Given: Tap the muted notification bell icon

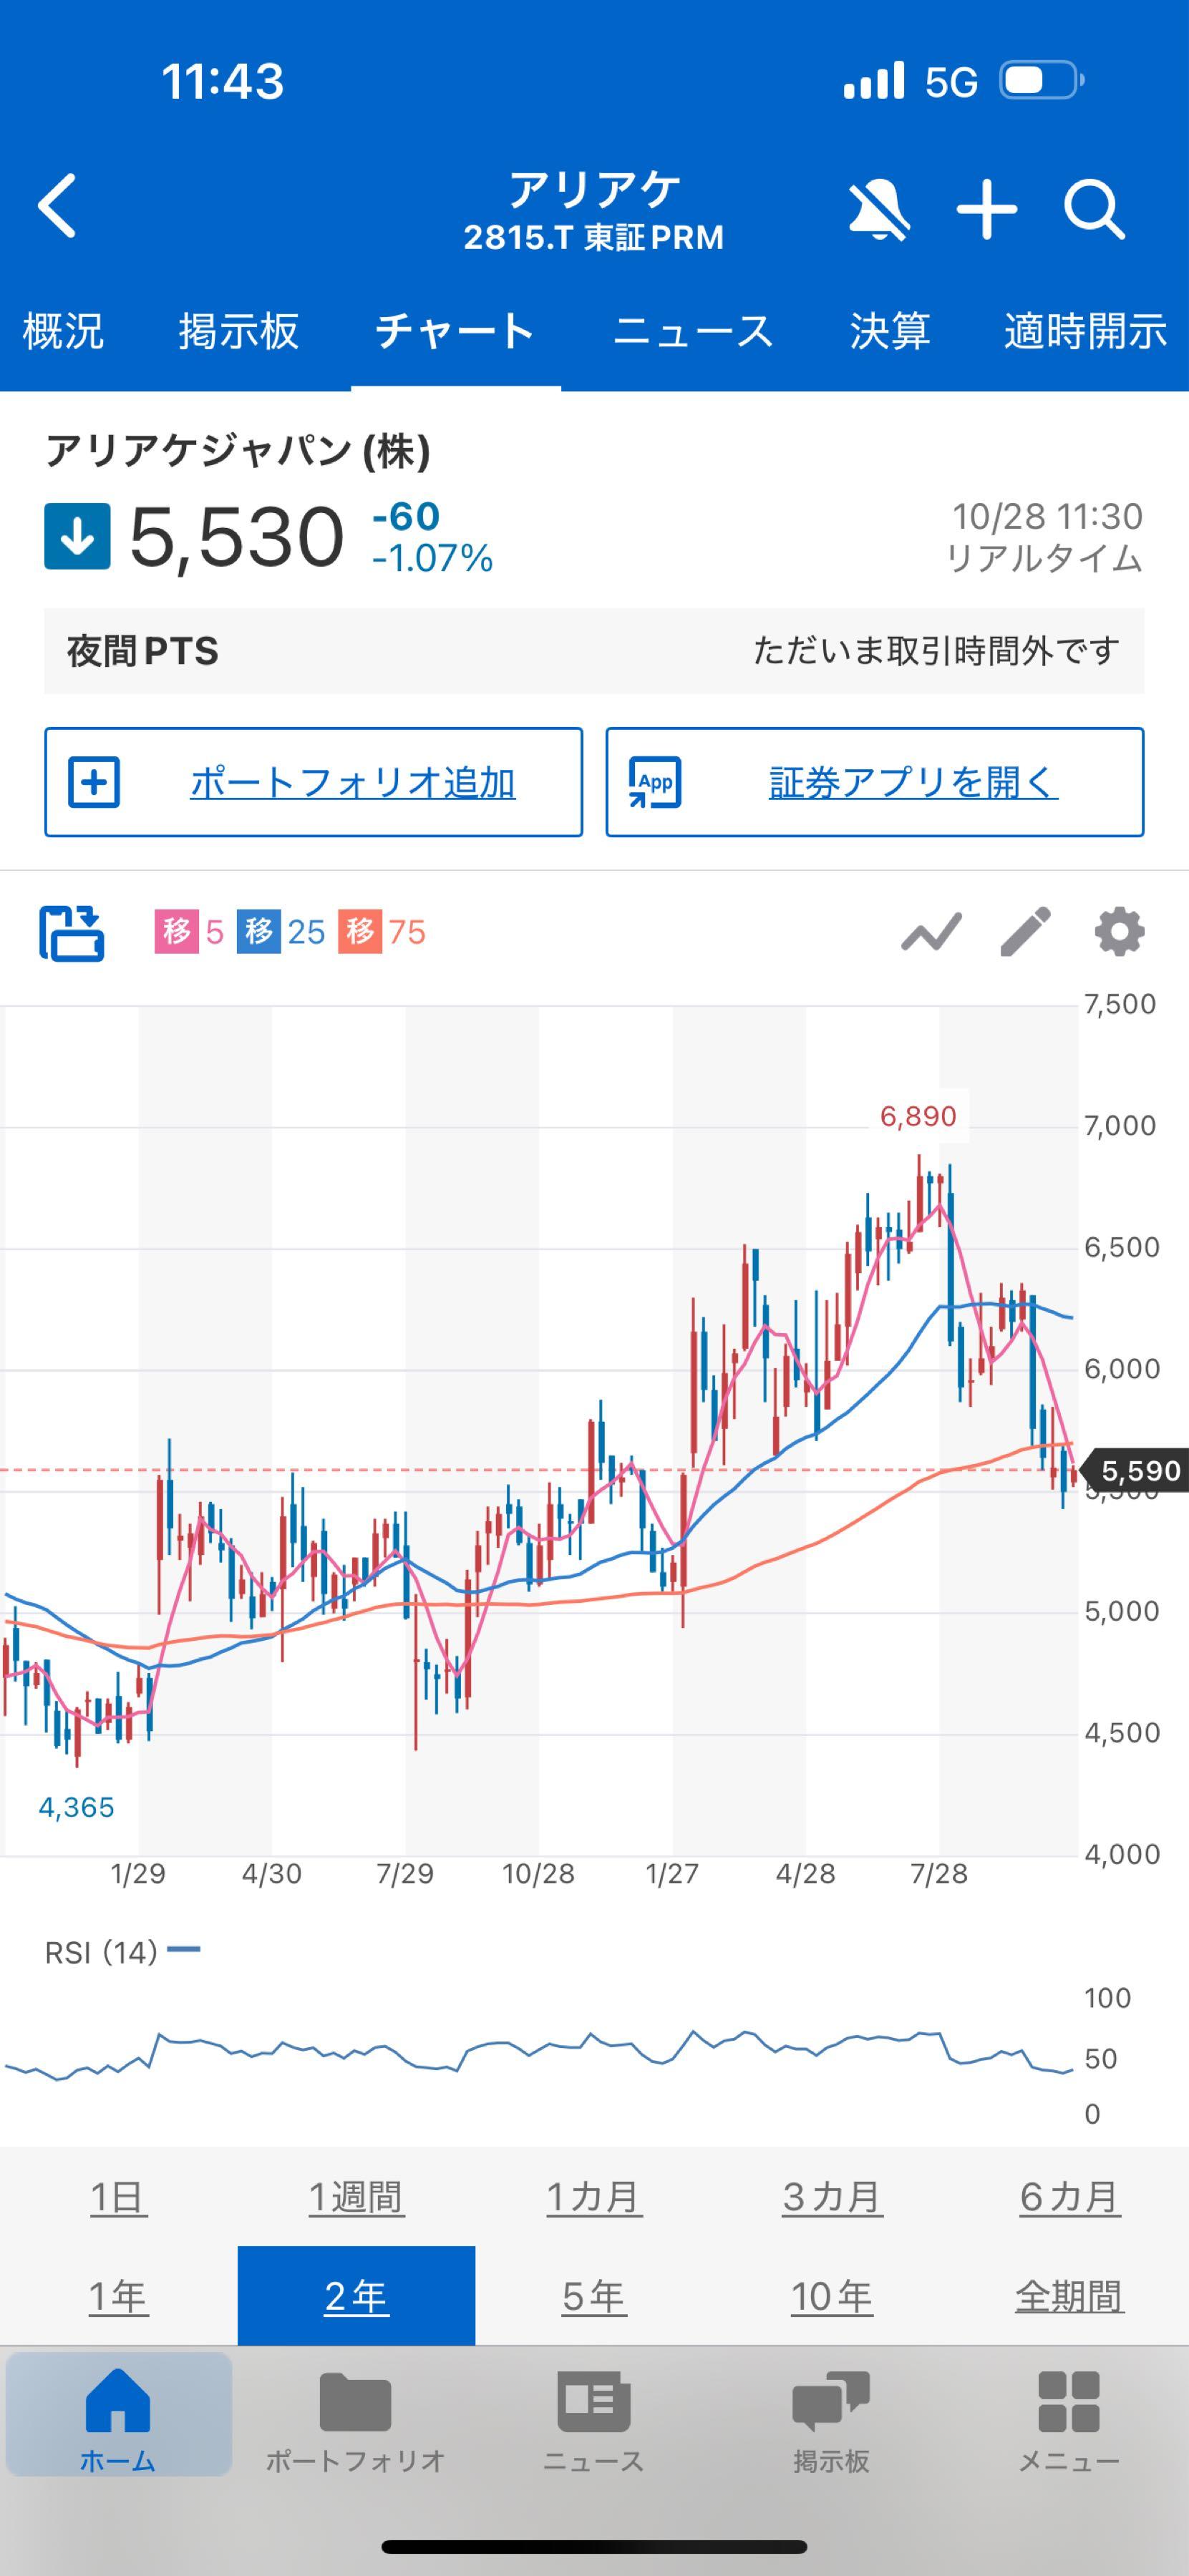Looking at the screenshot, I should click(878, 209).
